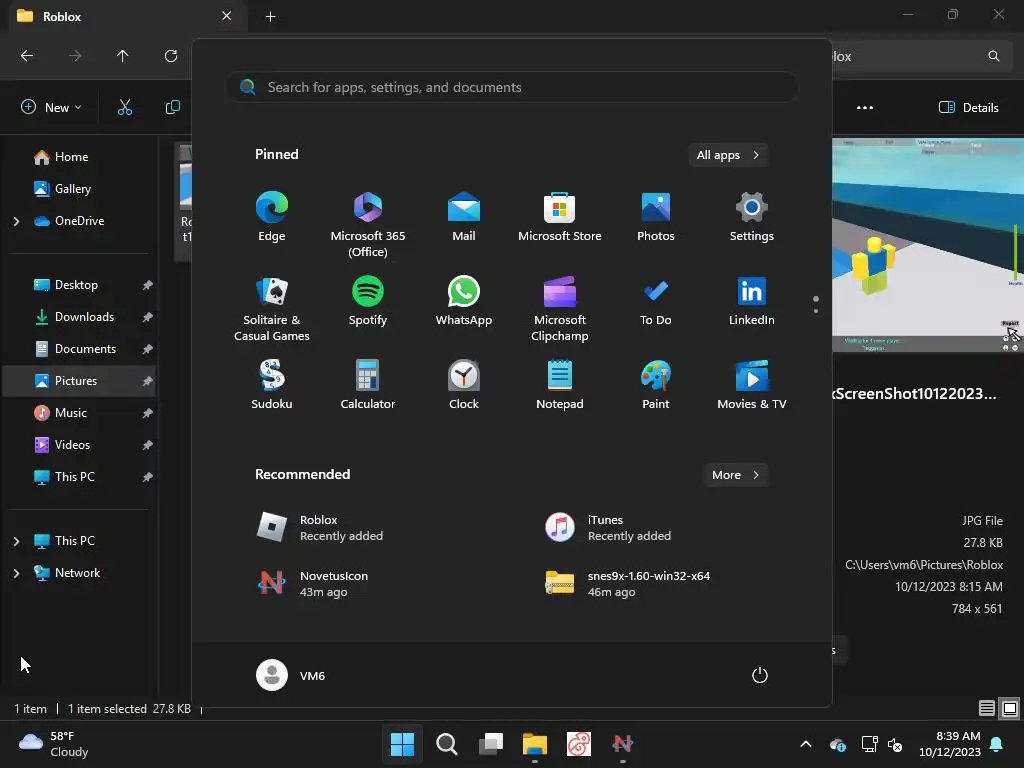Launch Notepad
Screen dimensions: 1024x768
point(560,385)
